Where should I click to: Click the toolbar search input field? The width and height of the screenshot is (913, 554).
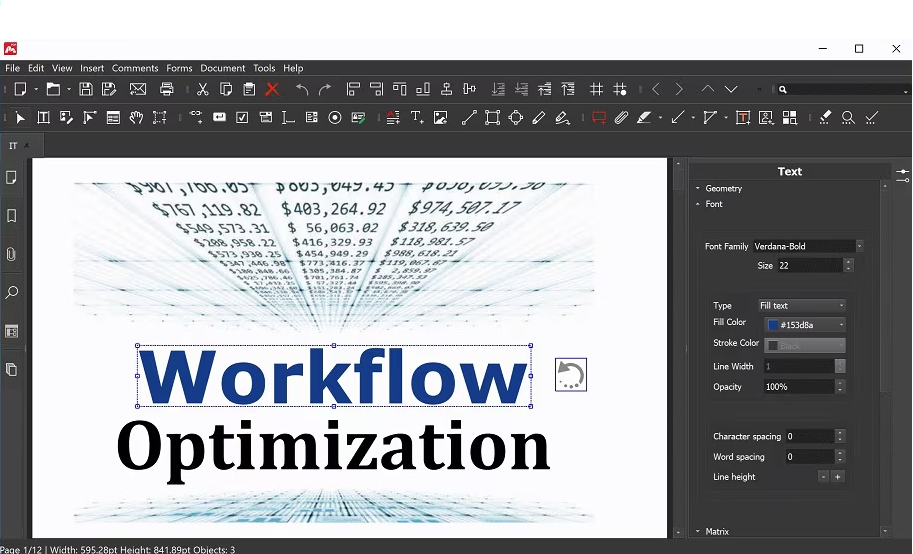(845, 90)
